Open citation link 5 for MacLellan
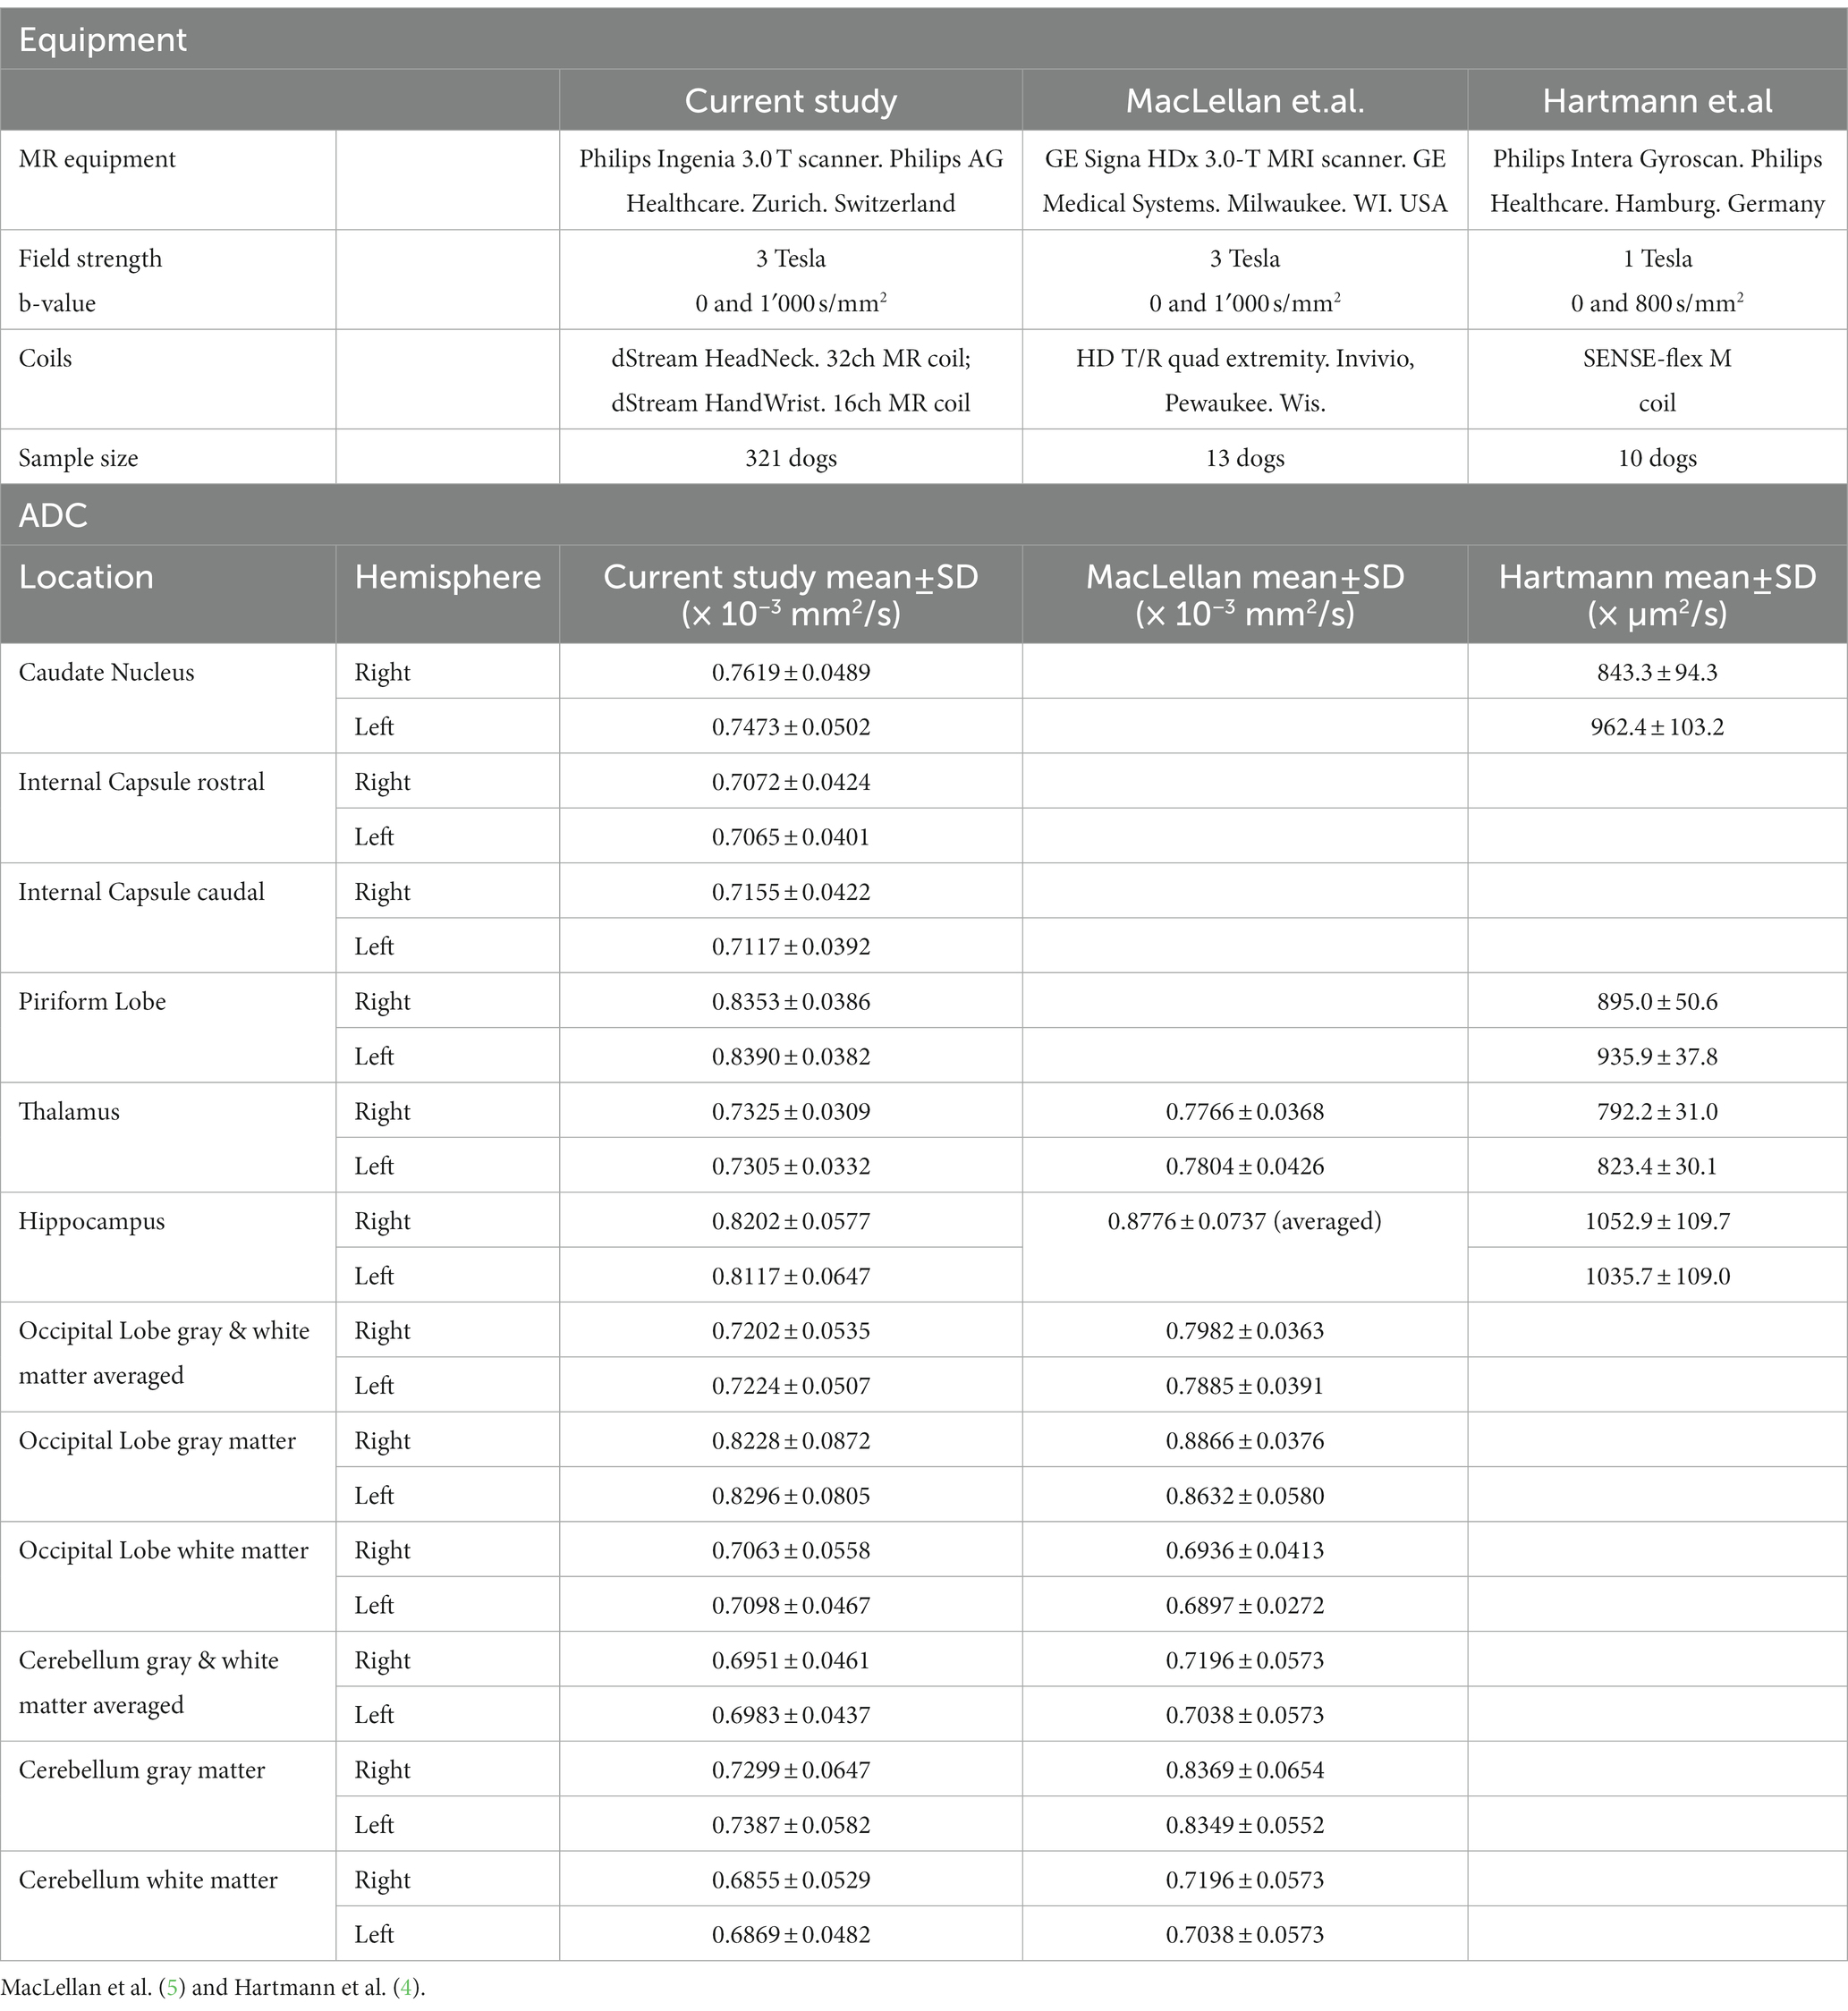Image resolution: width=1848 pixels, height=2011 pixels. pyautogui.click(x=173, y=1988)
